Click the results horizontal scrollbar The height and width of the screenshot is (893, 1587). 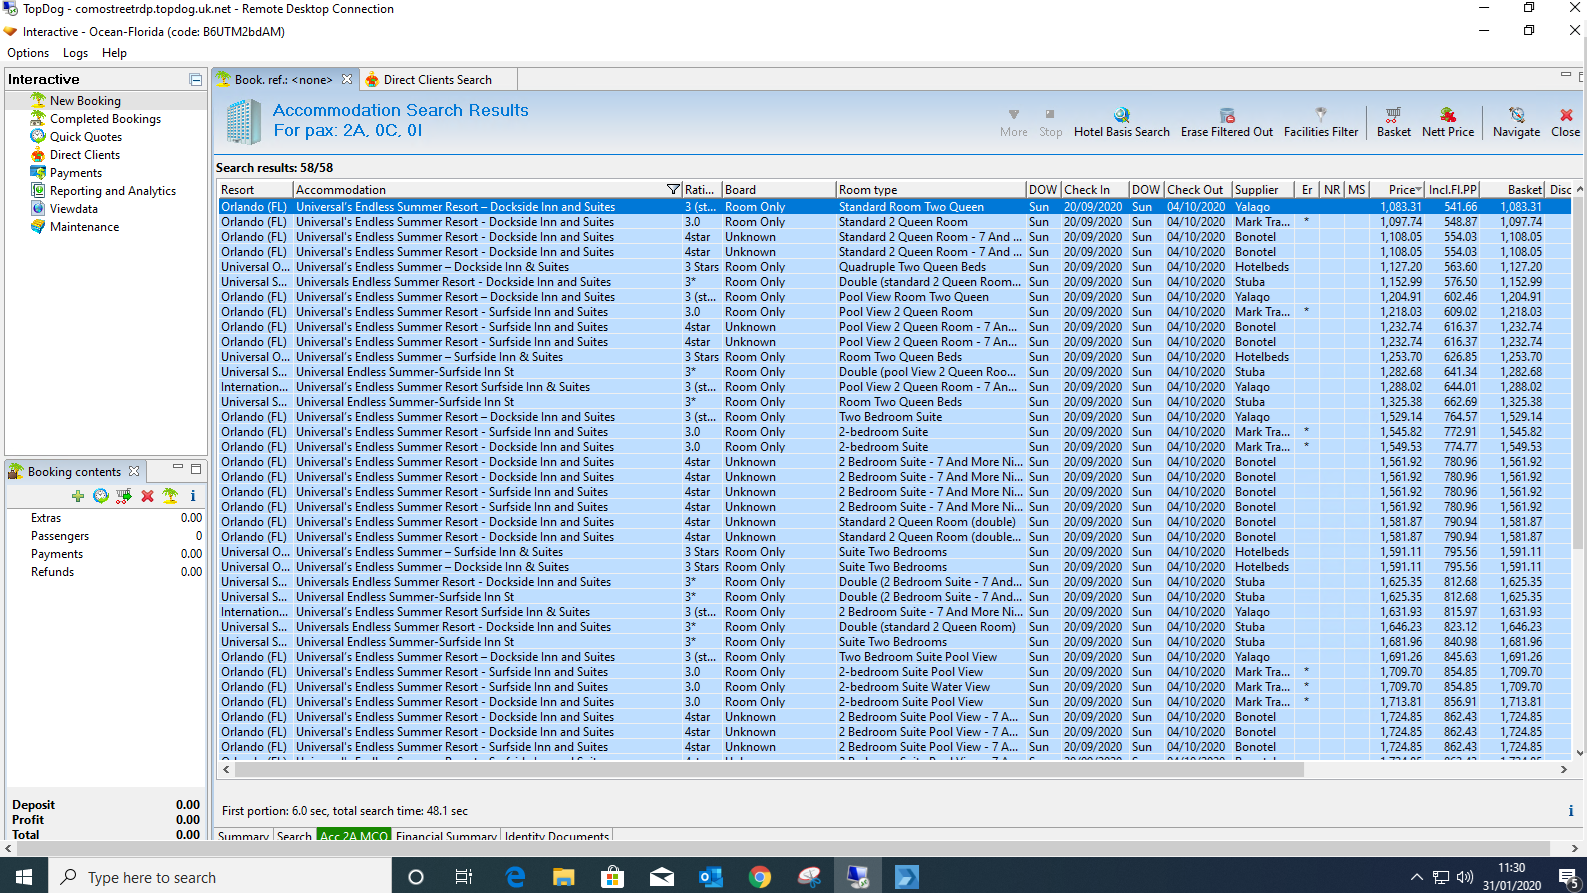[770, 770]
